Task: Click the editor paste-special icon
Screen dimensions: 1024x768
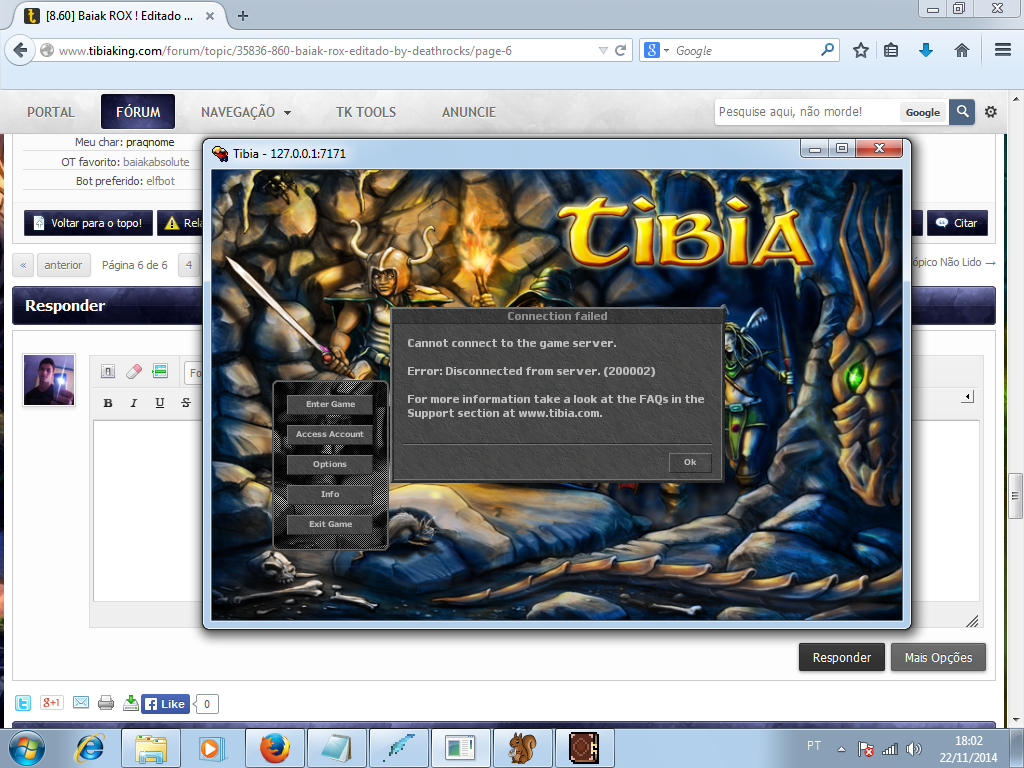Action: [159, 372]
